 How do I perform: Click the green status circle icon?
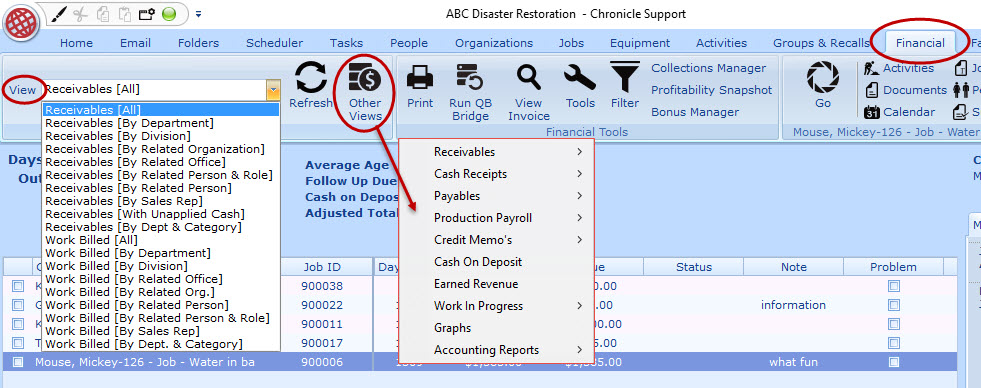tap(168, 14)
